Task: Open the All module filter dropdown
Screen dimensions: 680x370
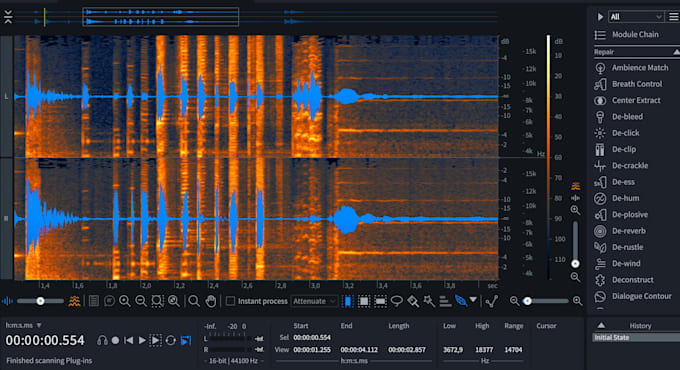Action: coord(636,17)
